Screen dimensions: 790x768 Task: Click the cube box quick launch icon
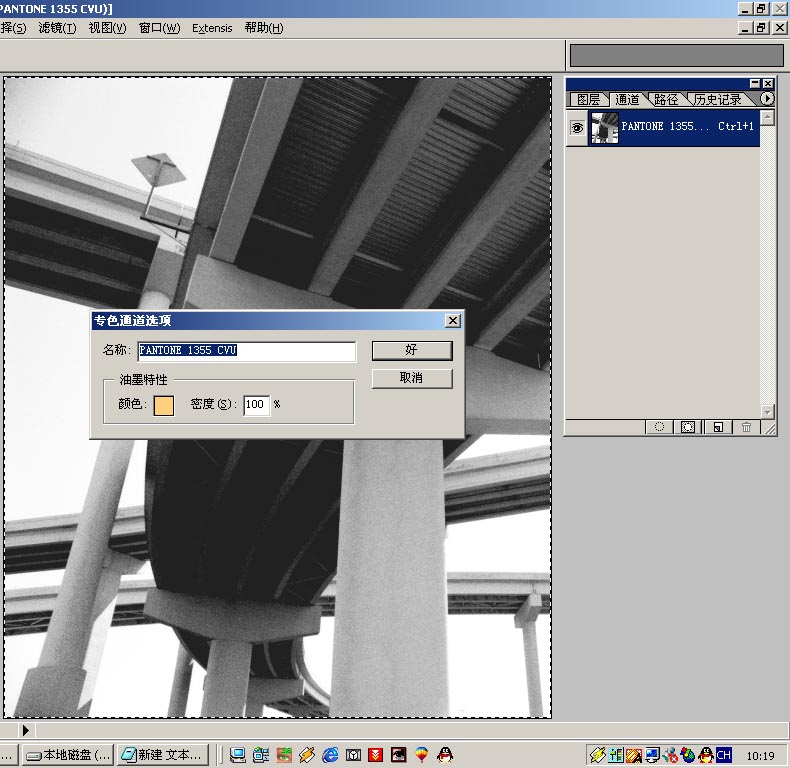[353, 754]
